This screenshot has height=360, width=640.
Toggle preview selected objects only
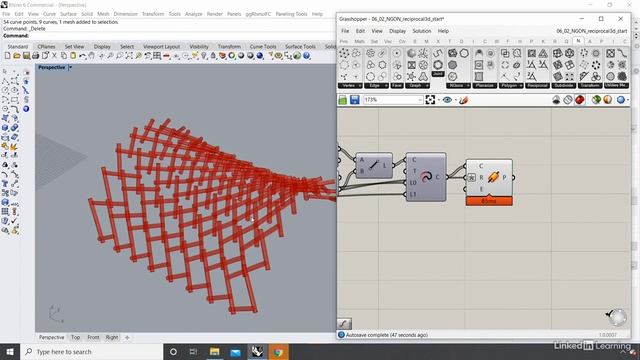(596, 100)
